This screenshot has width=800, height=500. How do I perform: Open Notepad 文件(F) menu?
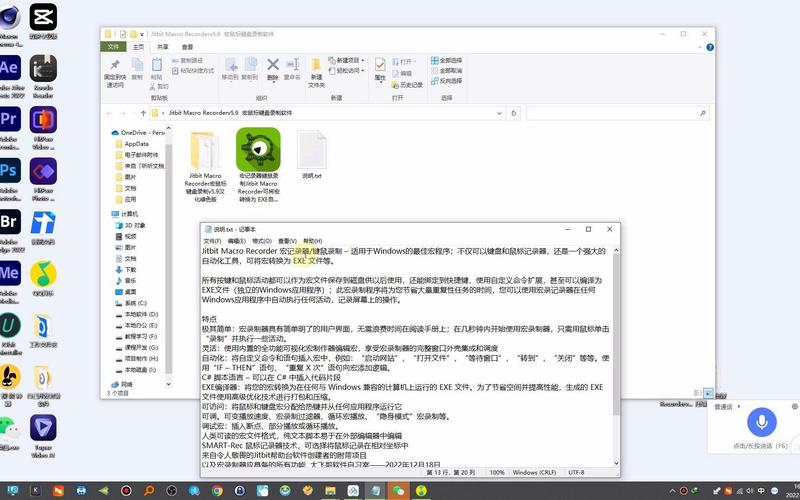tap(212, 241)
